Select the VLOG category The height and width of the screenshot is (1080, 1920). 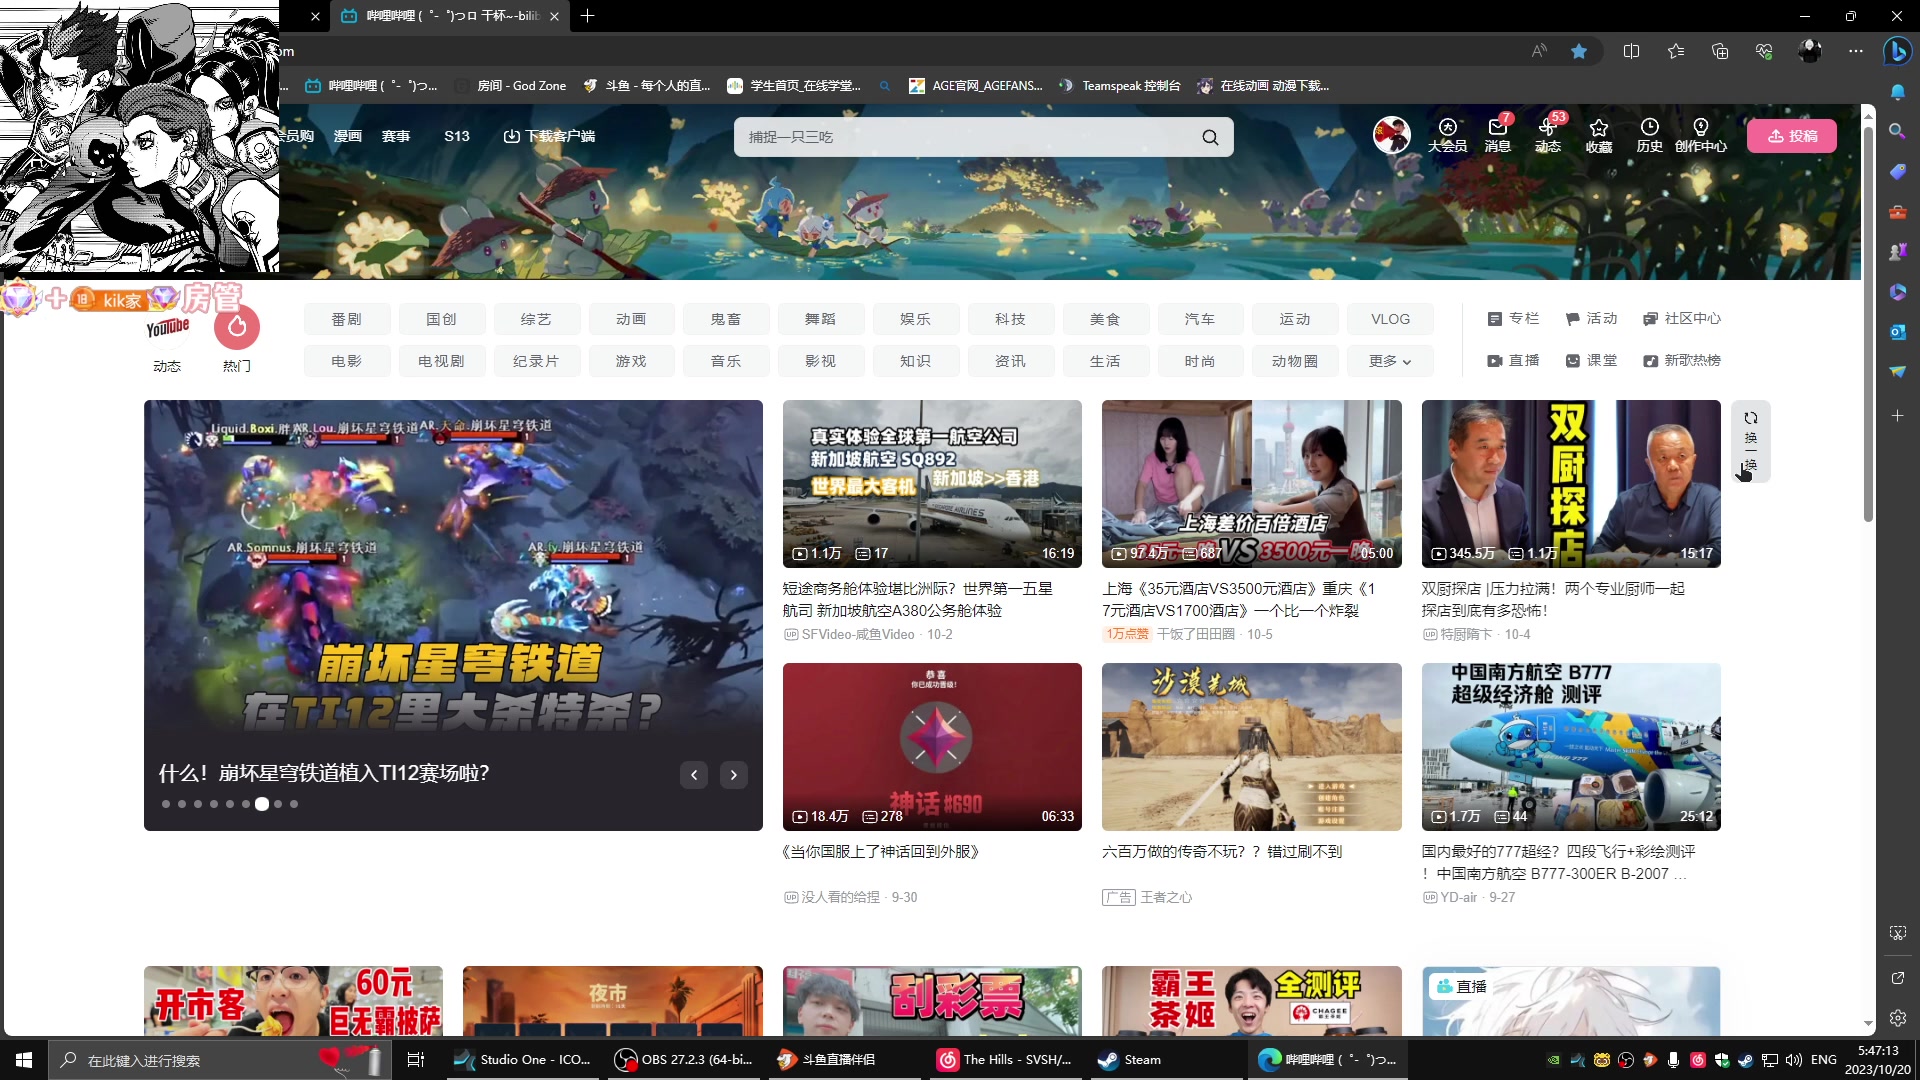(x=1390, y=319)
